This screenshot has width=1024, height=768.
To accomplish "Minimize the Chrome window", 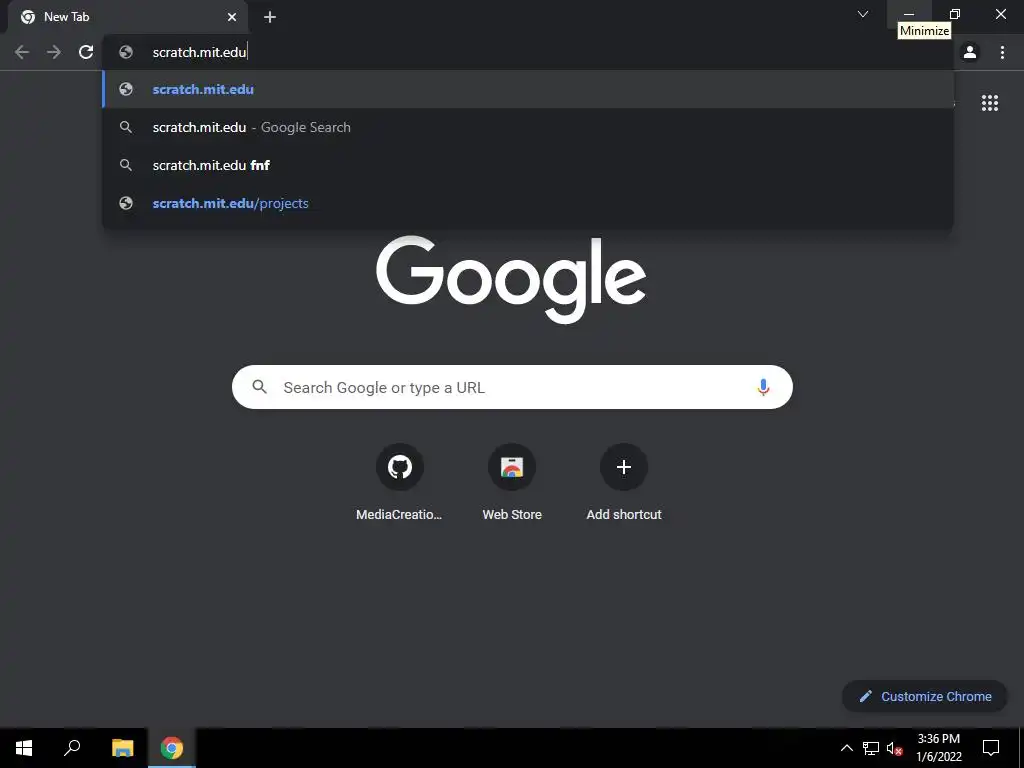I will (909, 14).
